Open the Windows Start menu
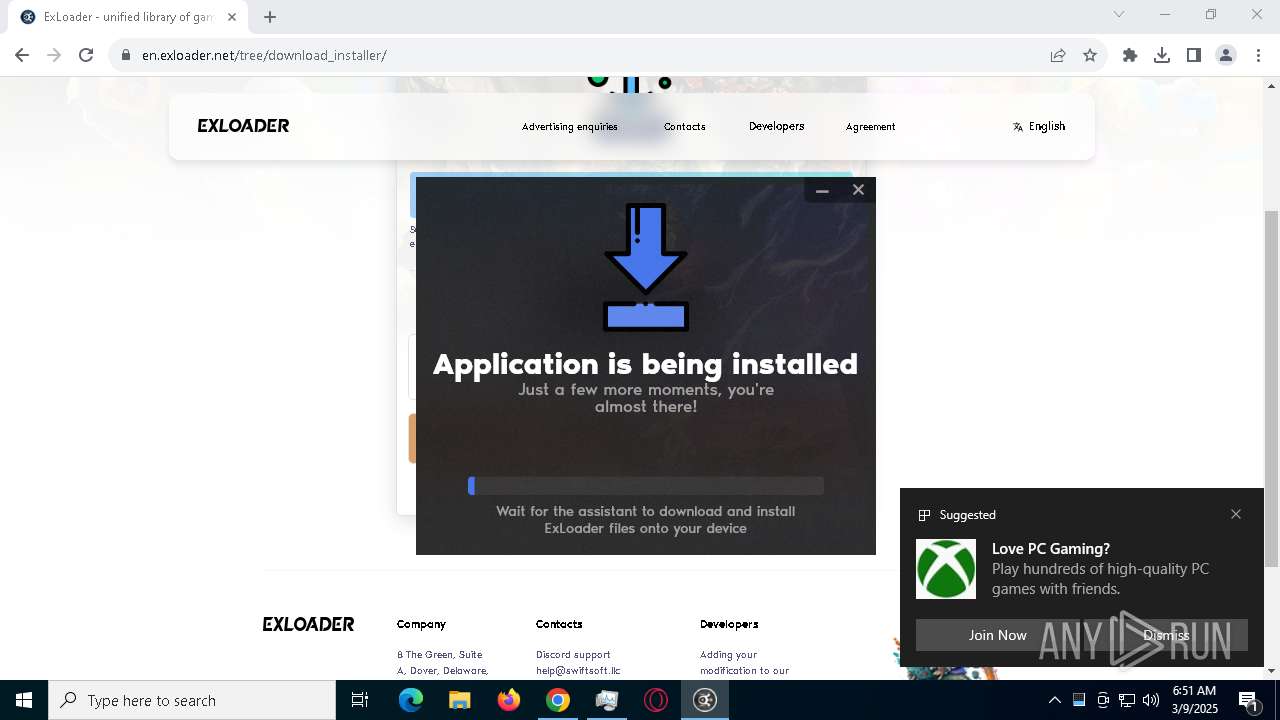Screen dimensions: 1280x720 (24, 700)
